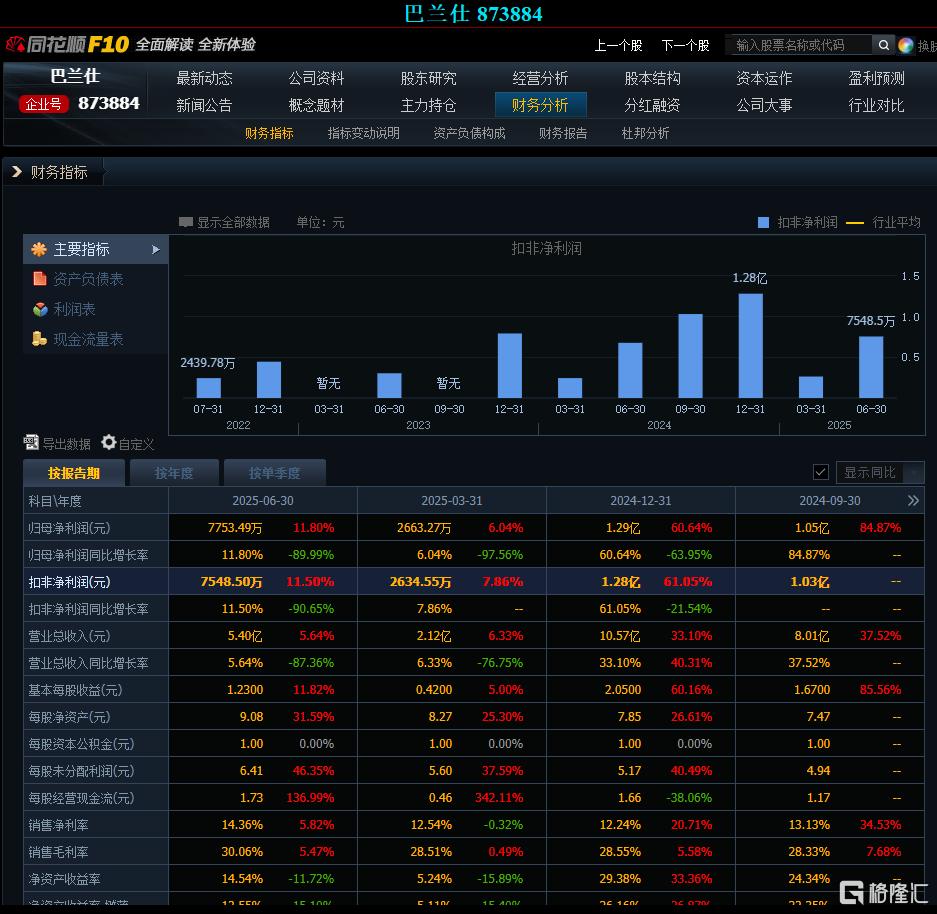Viewport: 937px width, 914px height.
Task: Open the 最新动态 menu item
Action: pyautogui.click(x=204, y=78)
